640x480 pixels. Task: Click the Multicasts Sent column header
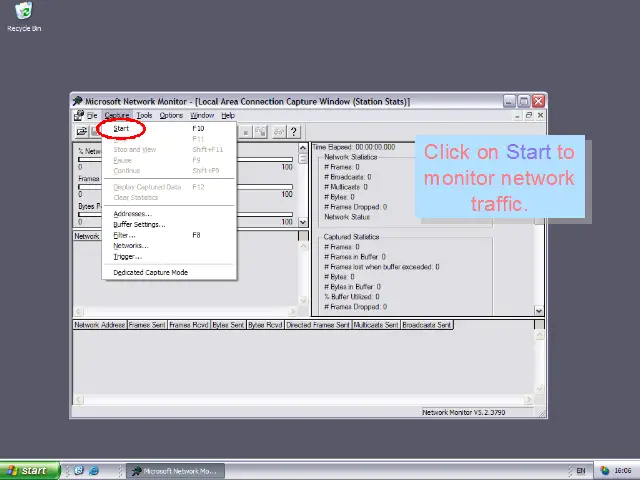[376, 325]
